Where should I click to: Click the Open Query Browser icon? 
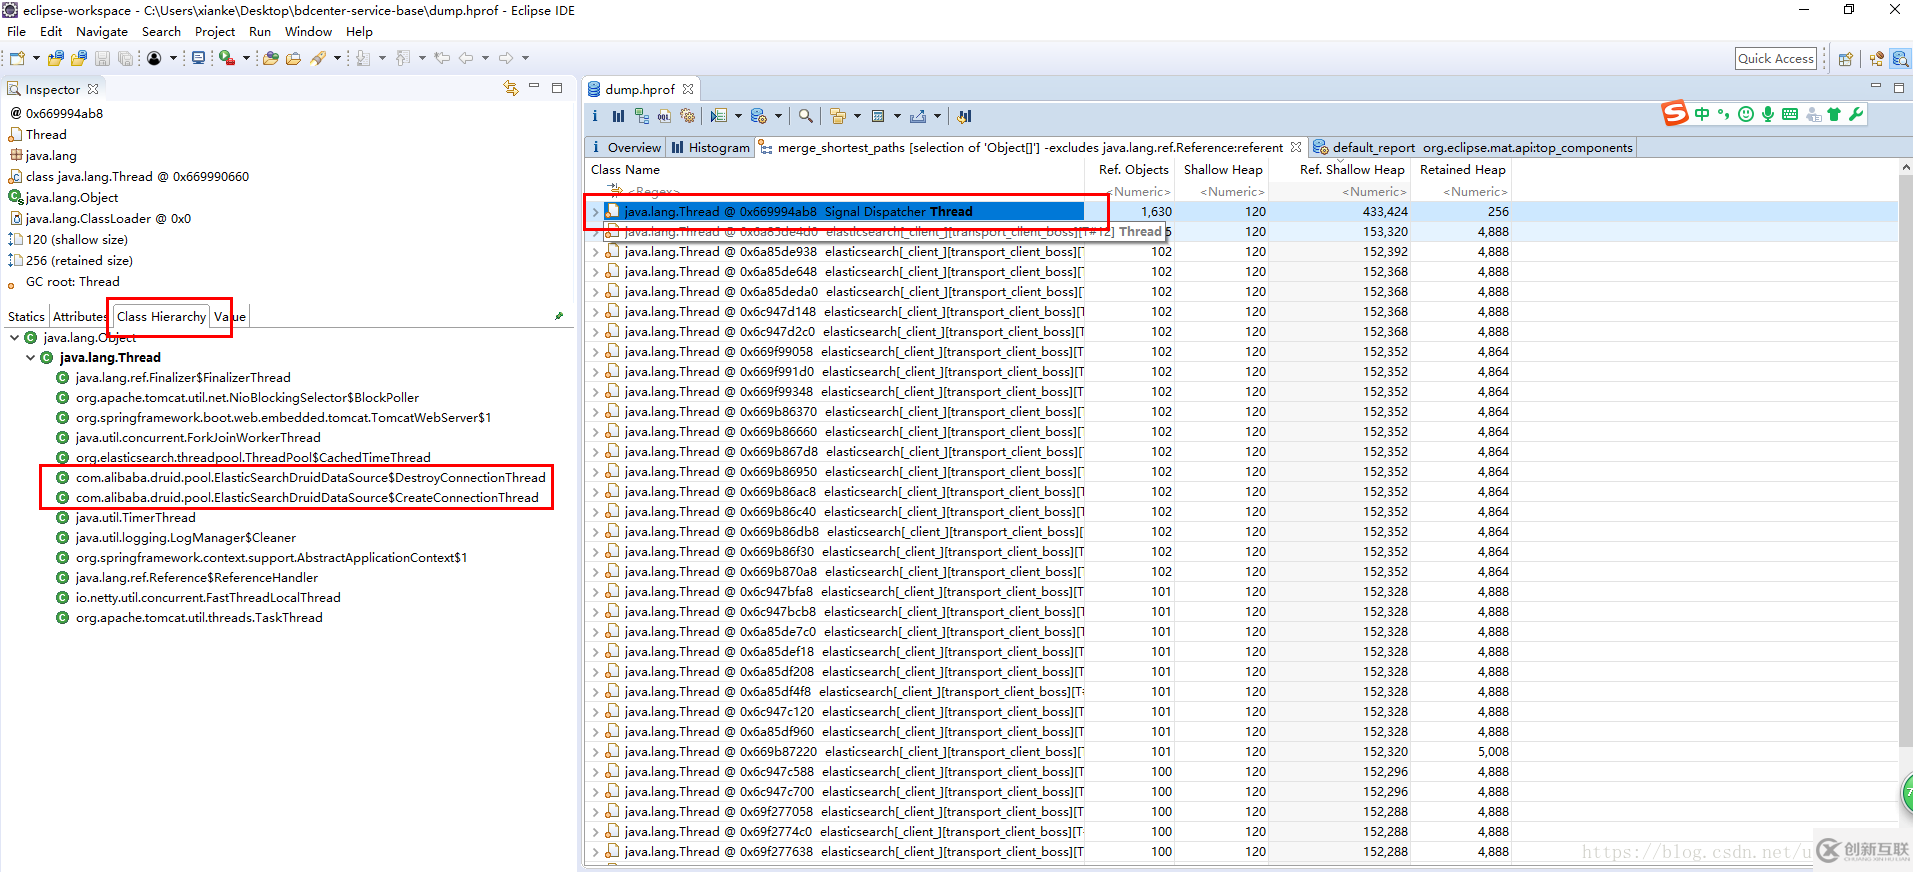(x=759, y=116)
